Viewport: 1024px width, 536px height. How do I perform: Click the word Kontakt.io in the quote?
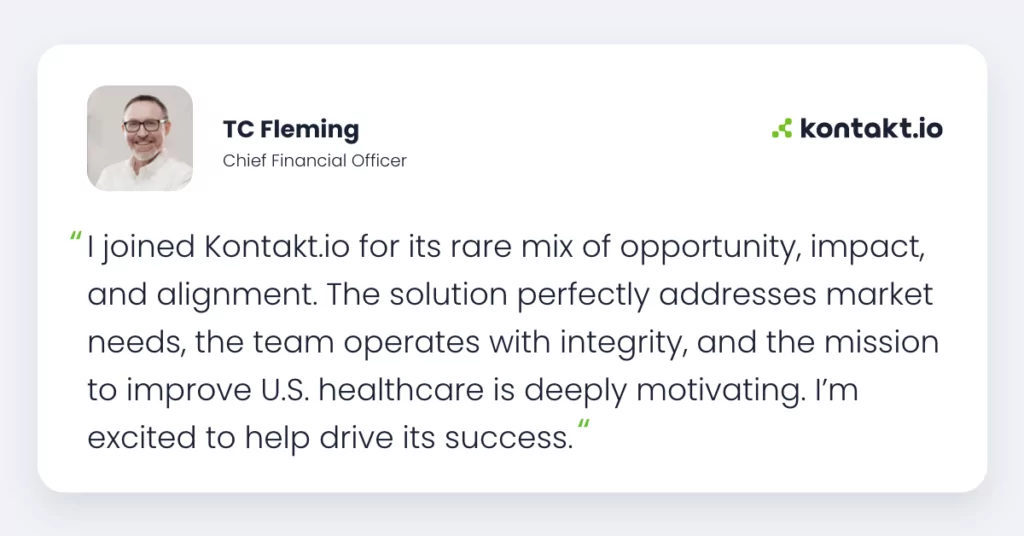click(277, 247)
